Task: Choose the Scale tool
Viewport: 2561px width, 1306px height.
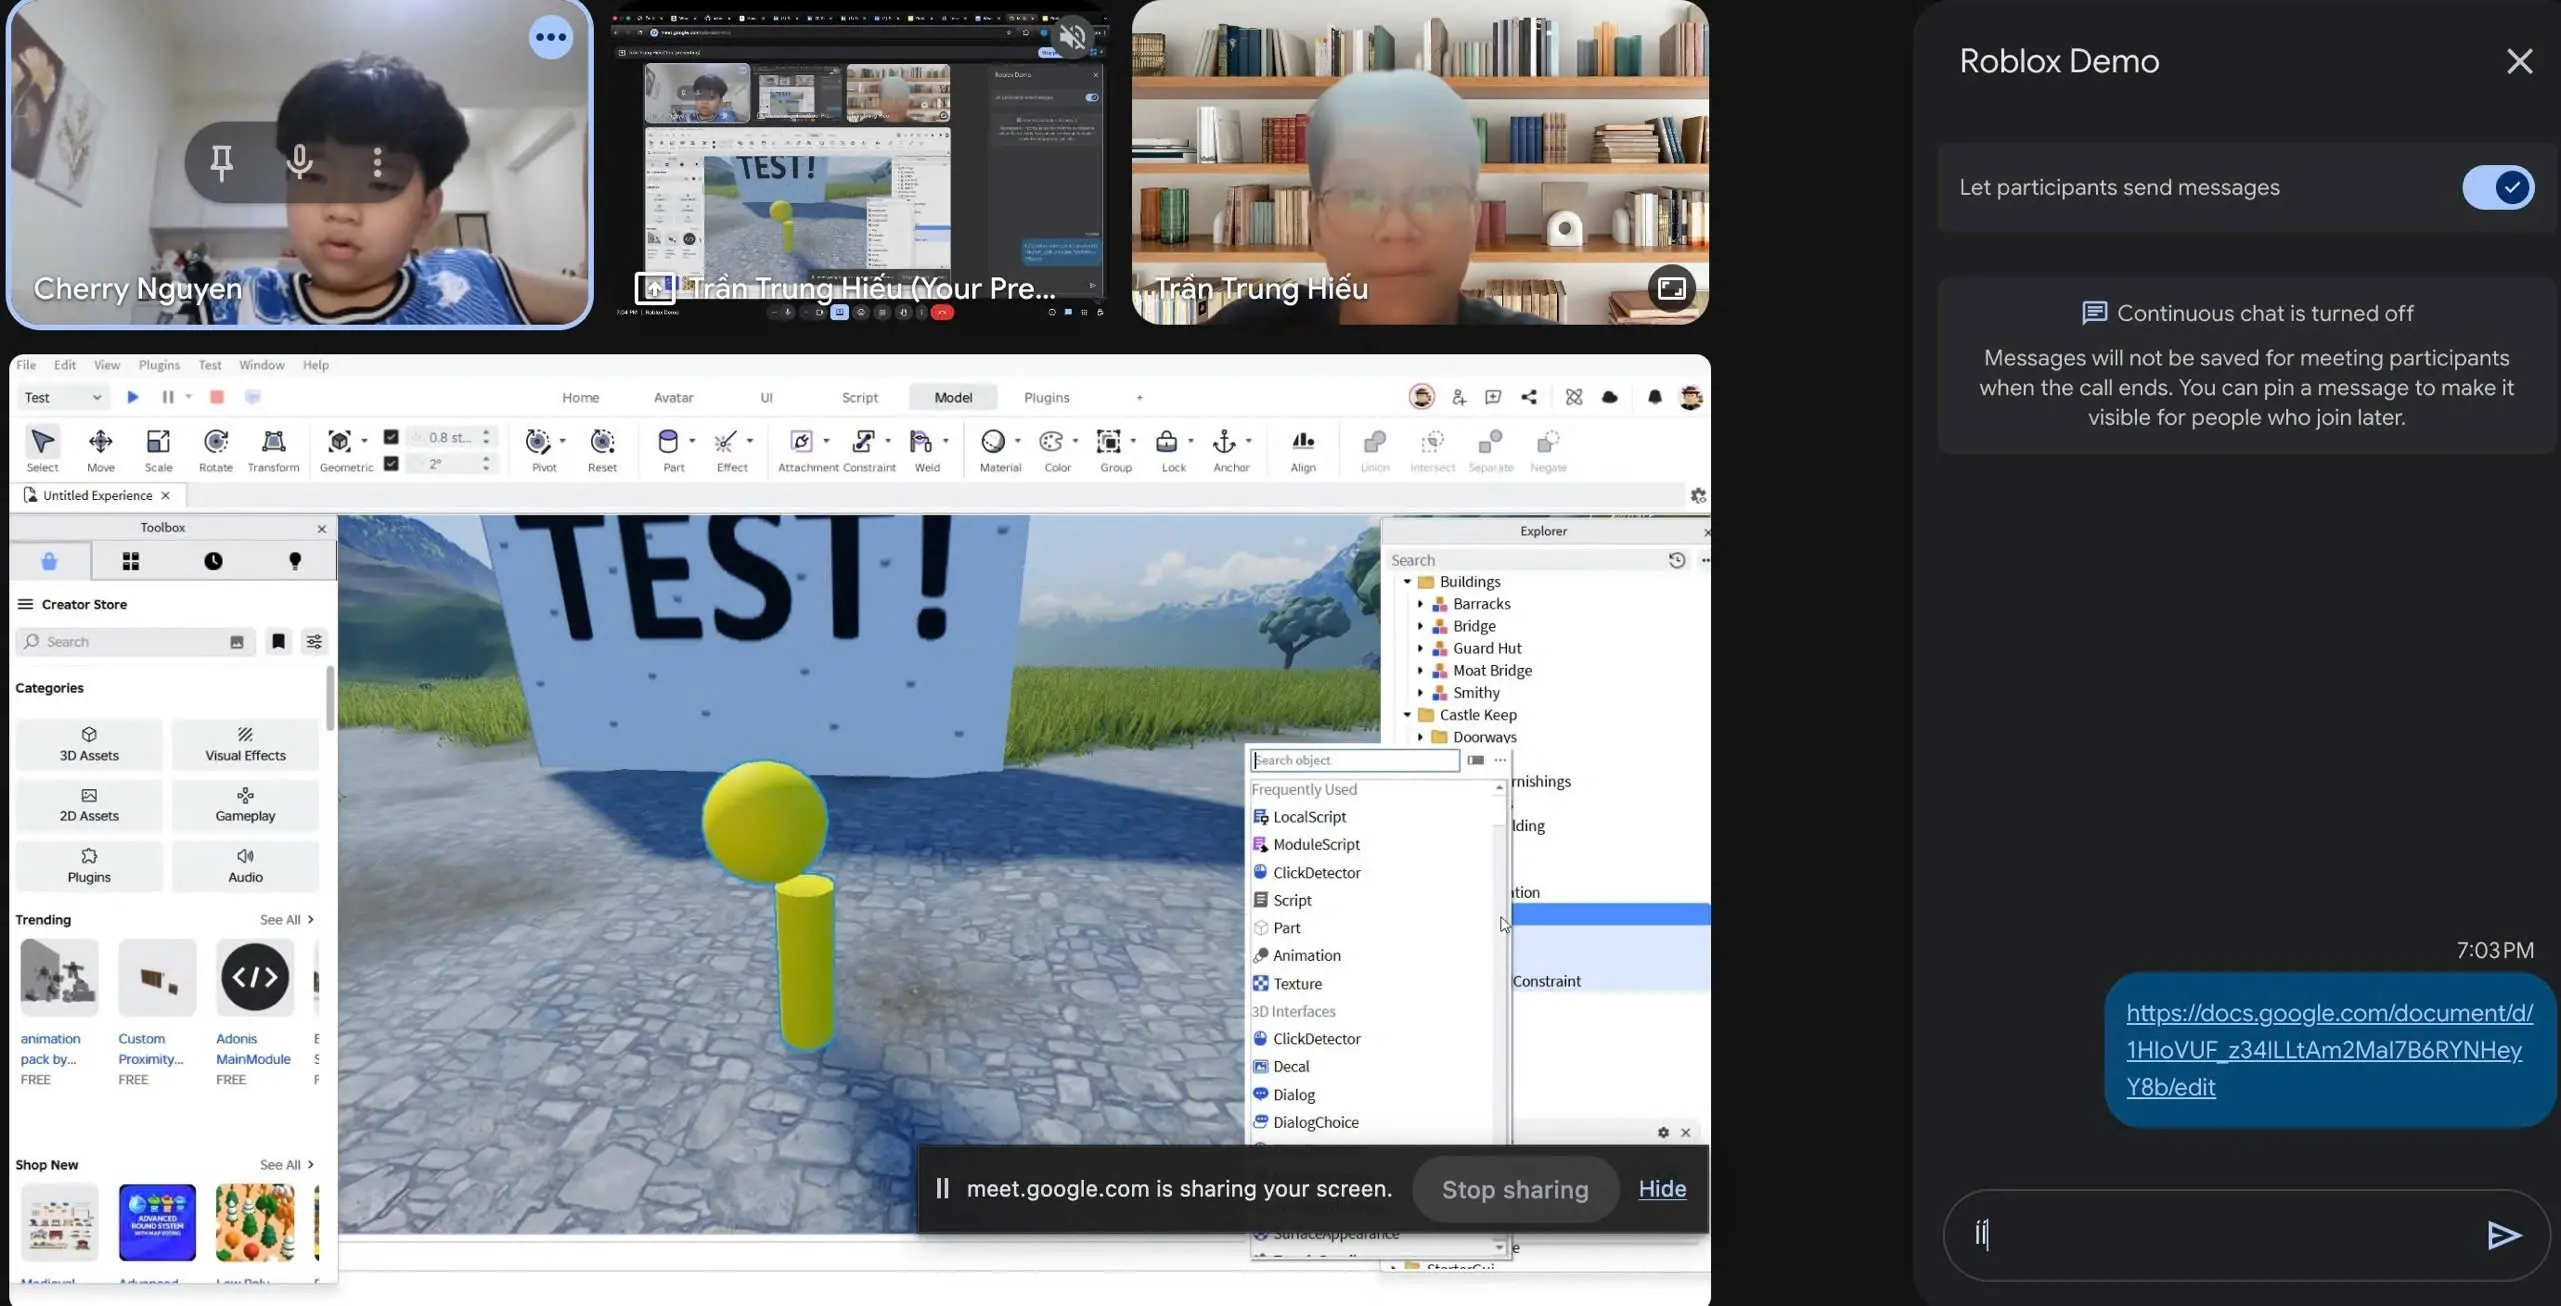Action: tap(158, 449)
